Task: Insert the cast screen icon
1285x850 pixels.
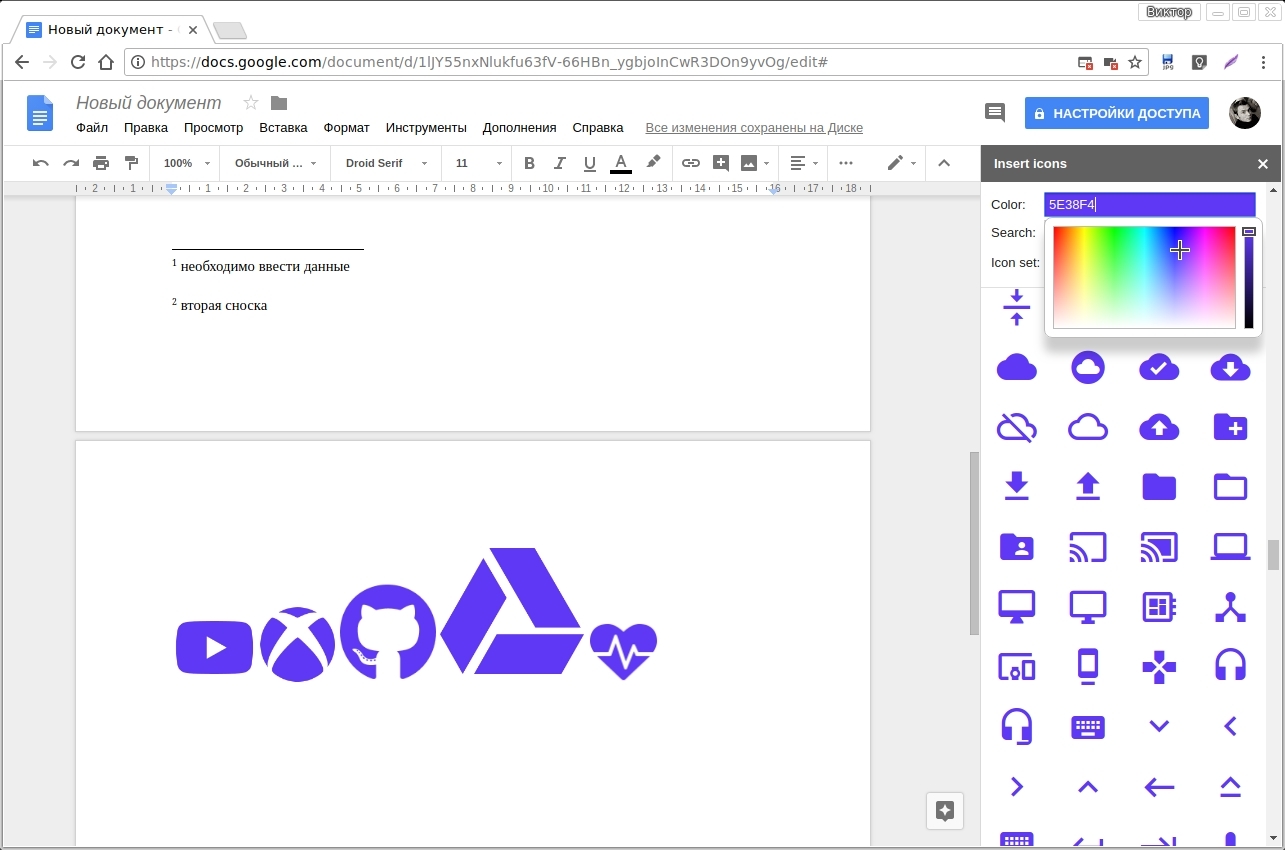Action: pos(1088,546)
